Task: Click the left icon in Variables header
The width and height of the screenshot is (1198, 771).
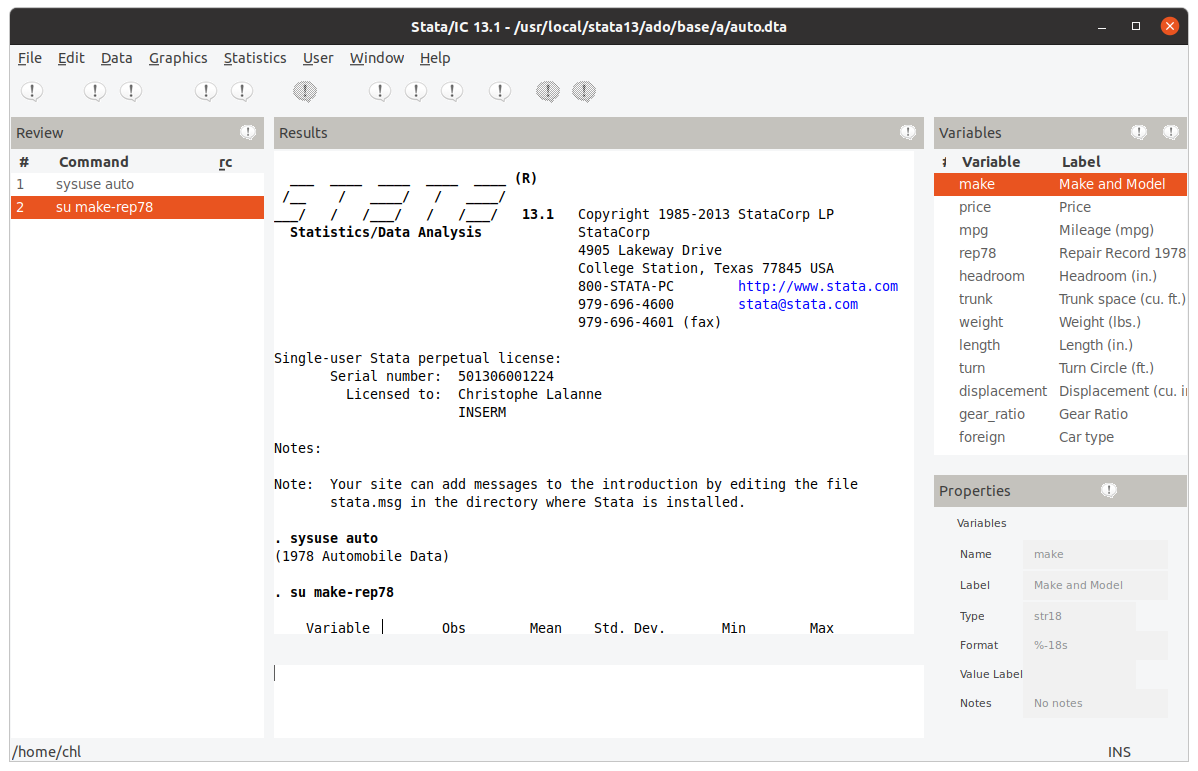Action: click(1139, 133)
